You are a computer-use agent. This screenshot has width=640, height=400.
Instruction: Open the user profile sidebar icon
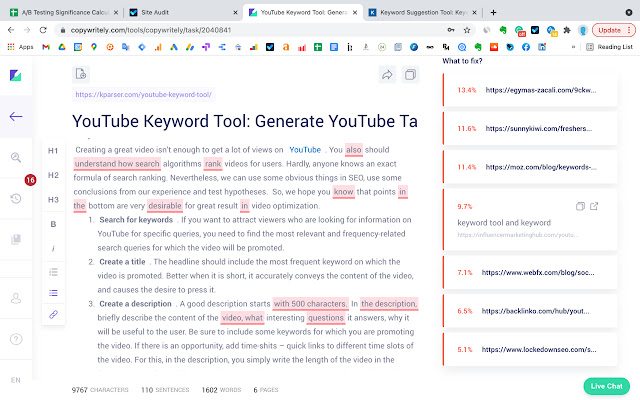pos(16,297)
